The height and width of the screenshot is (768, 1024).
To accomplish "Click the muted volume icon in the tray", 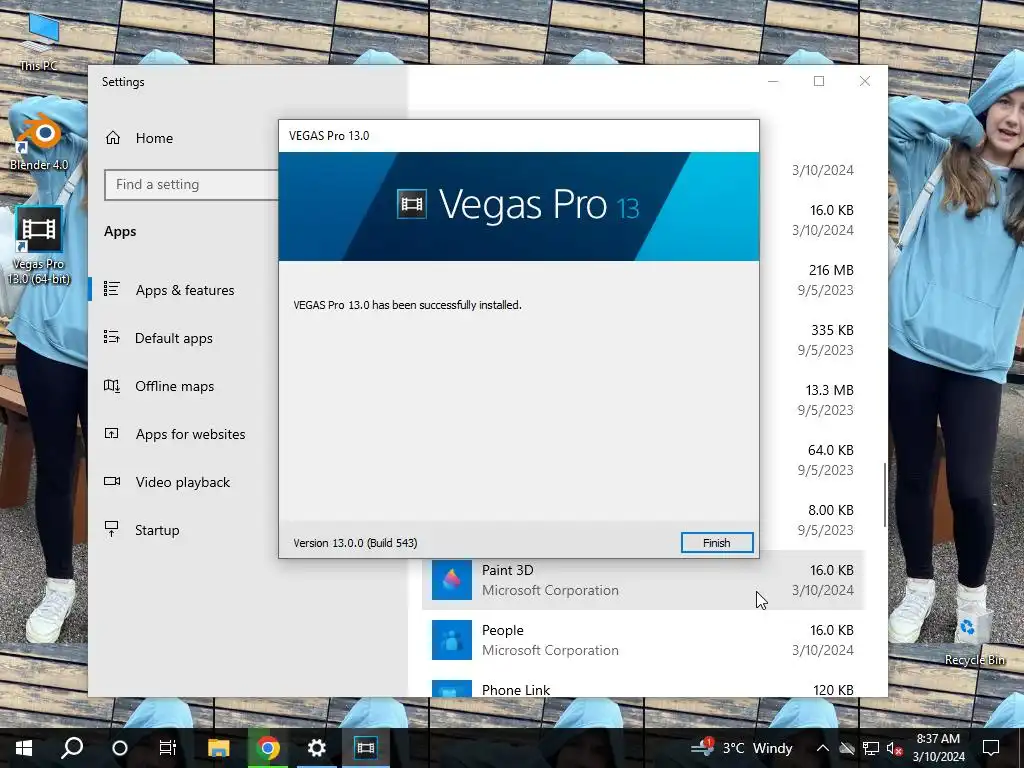I will [x=894, y=748].
